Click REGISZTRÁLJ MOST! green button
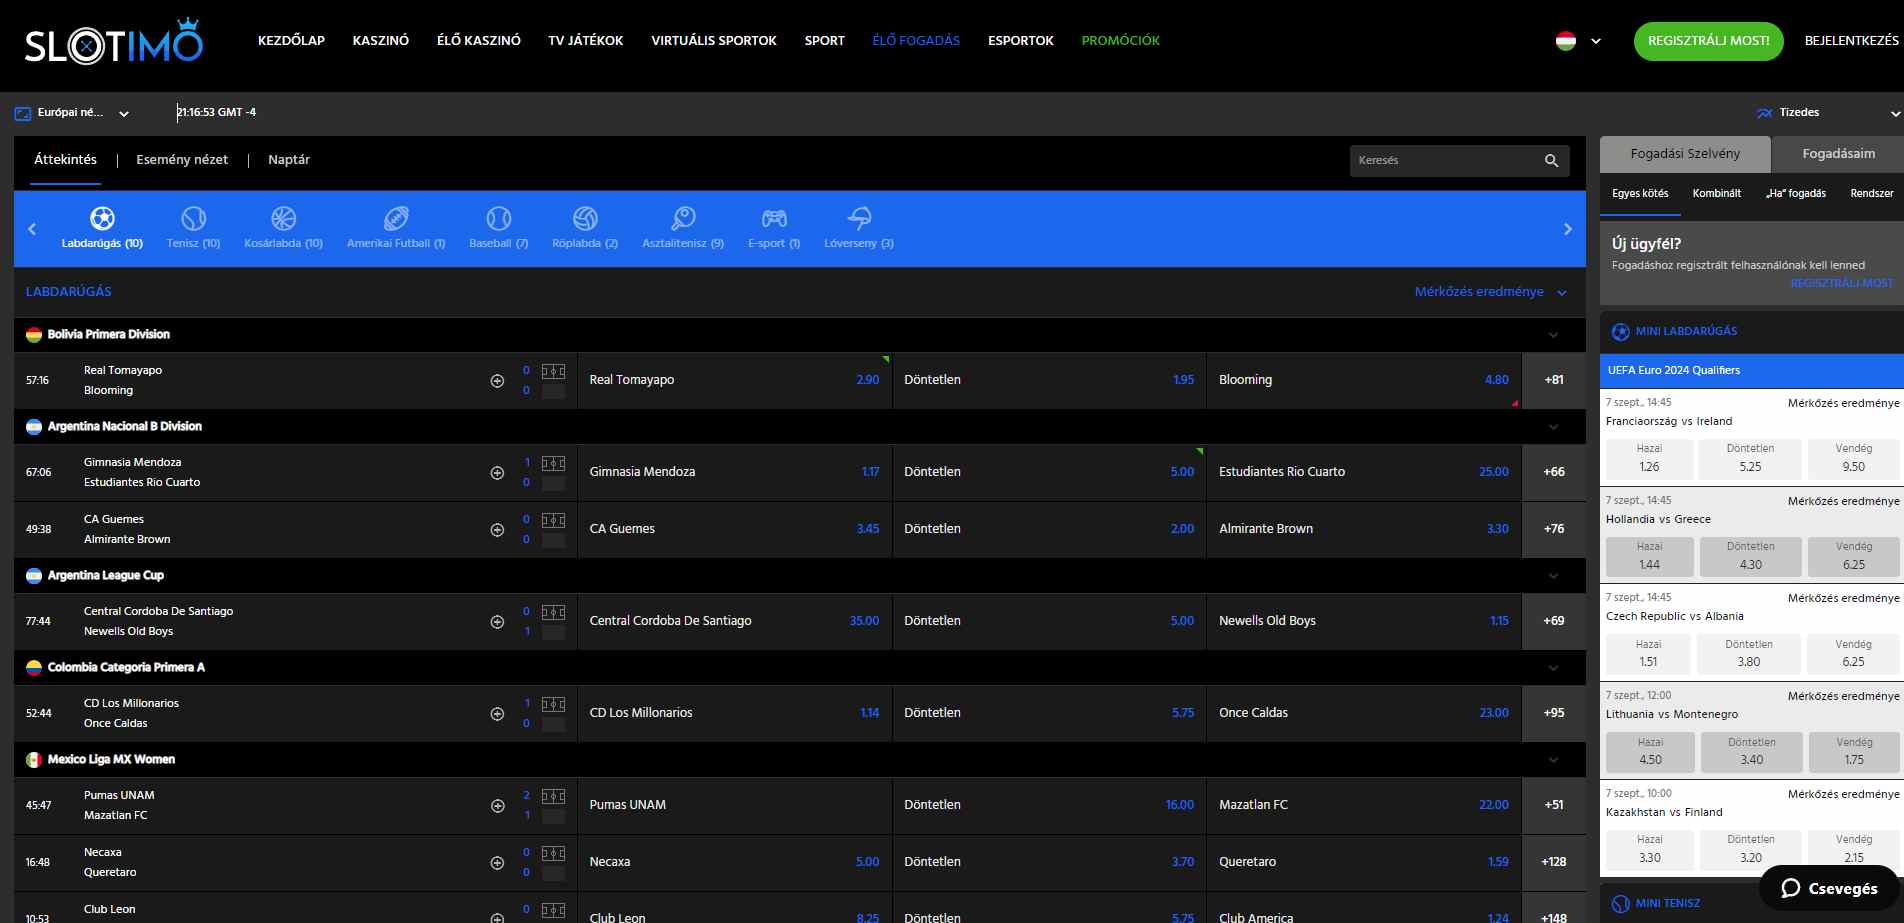The image size is (1904, 923). (1709, 41)
